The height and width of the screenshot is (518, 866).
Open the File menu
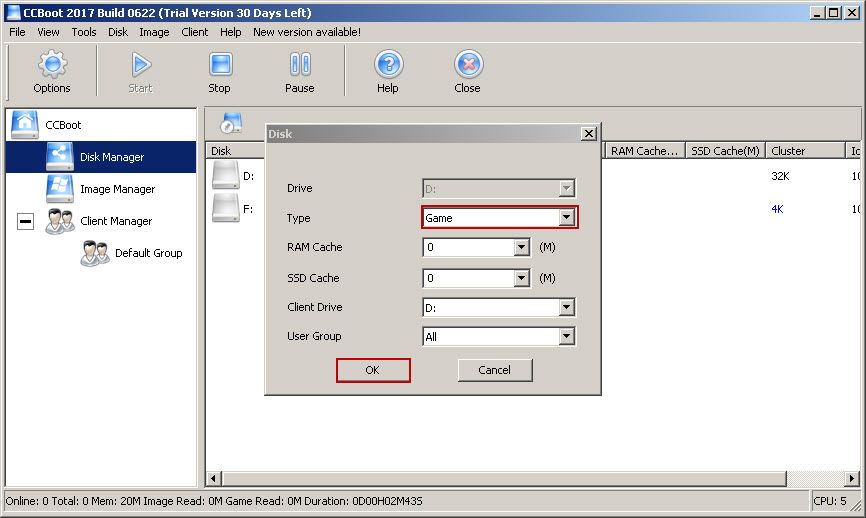[17, 32]
